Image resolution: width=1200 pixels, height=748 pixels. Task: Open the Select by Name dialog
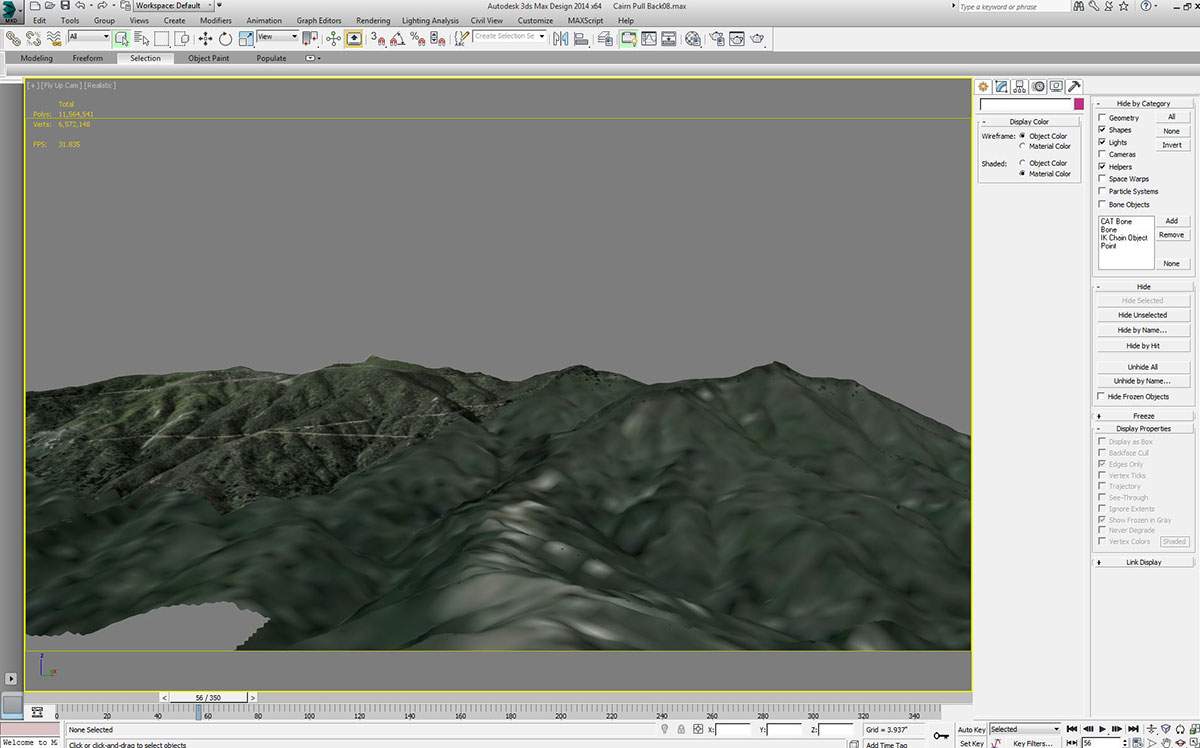[142, 39]
